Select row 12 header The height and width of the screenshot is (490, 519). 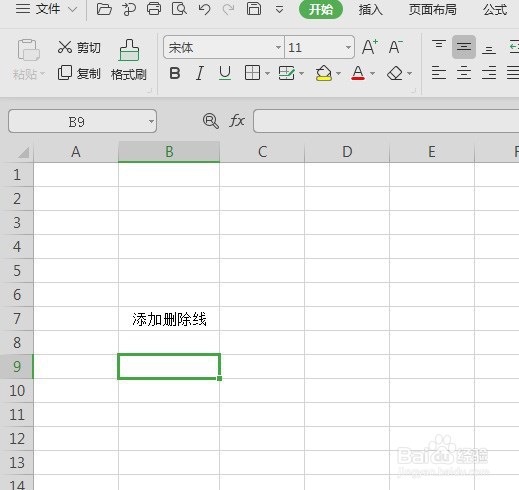click(17, 439)
